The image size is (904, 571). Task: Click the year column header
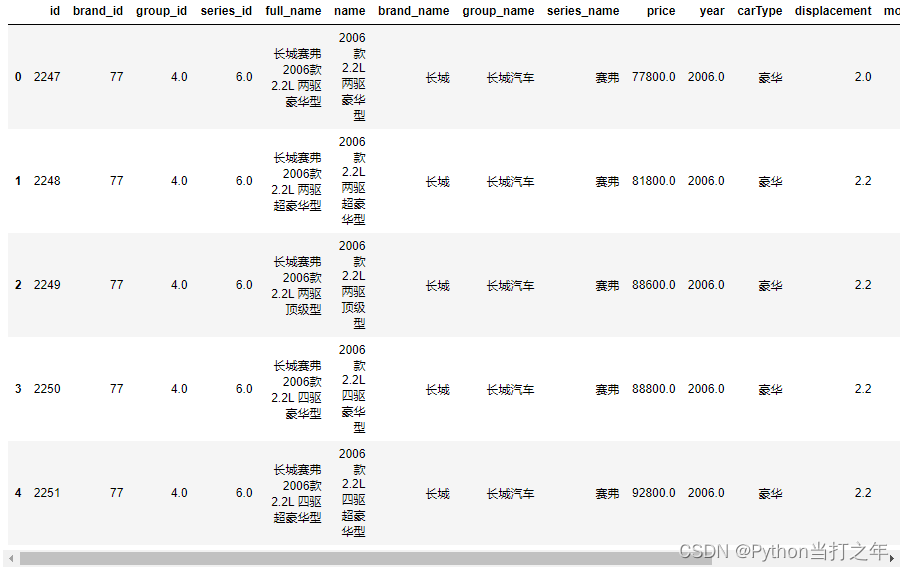(712, 11)
